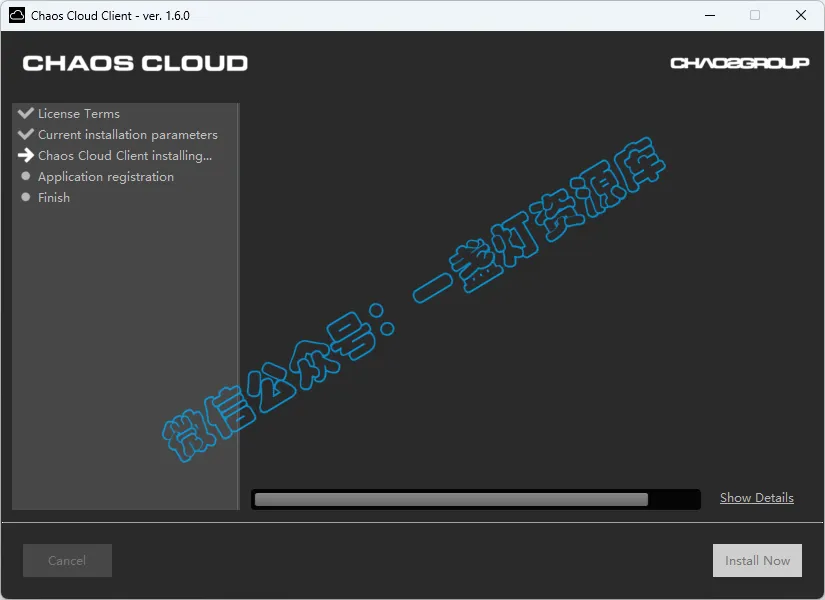
Task: Click the Show Details link
Action: tap(757, 498)
